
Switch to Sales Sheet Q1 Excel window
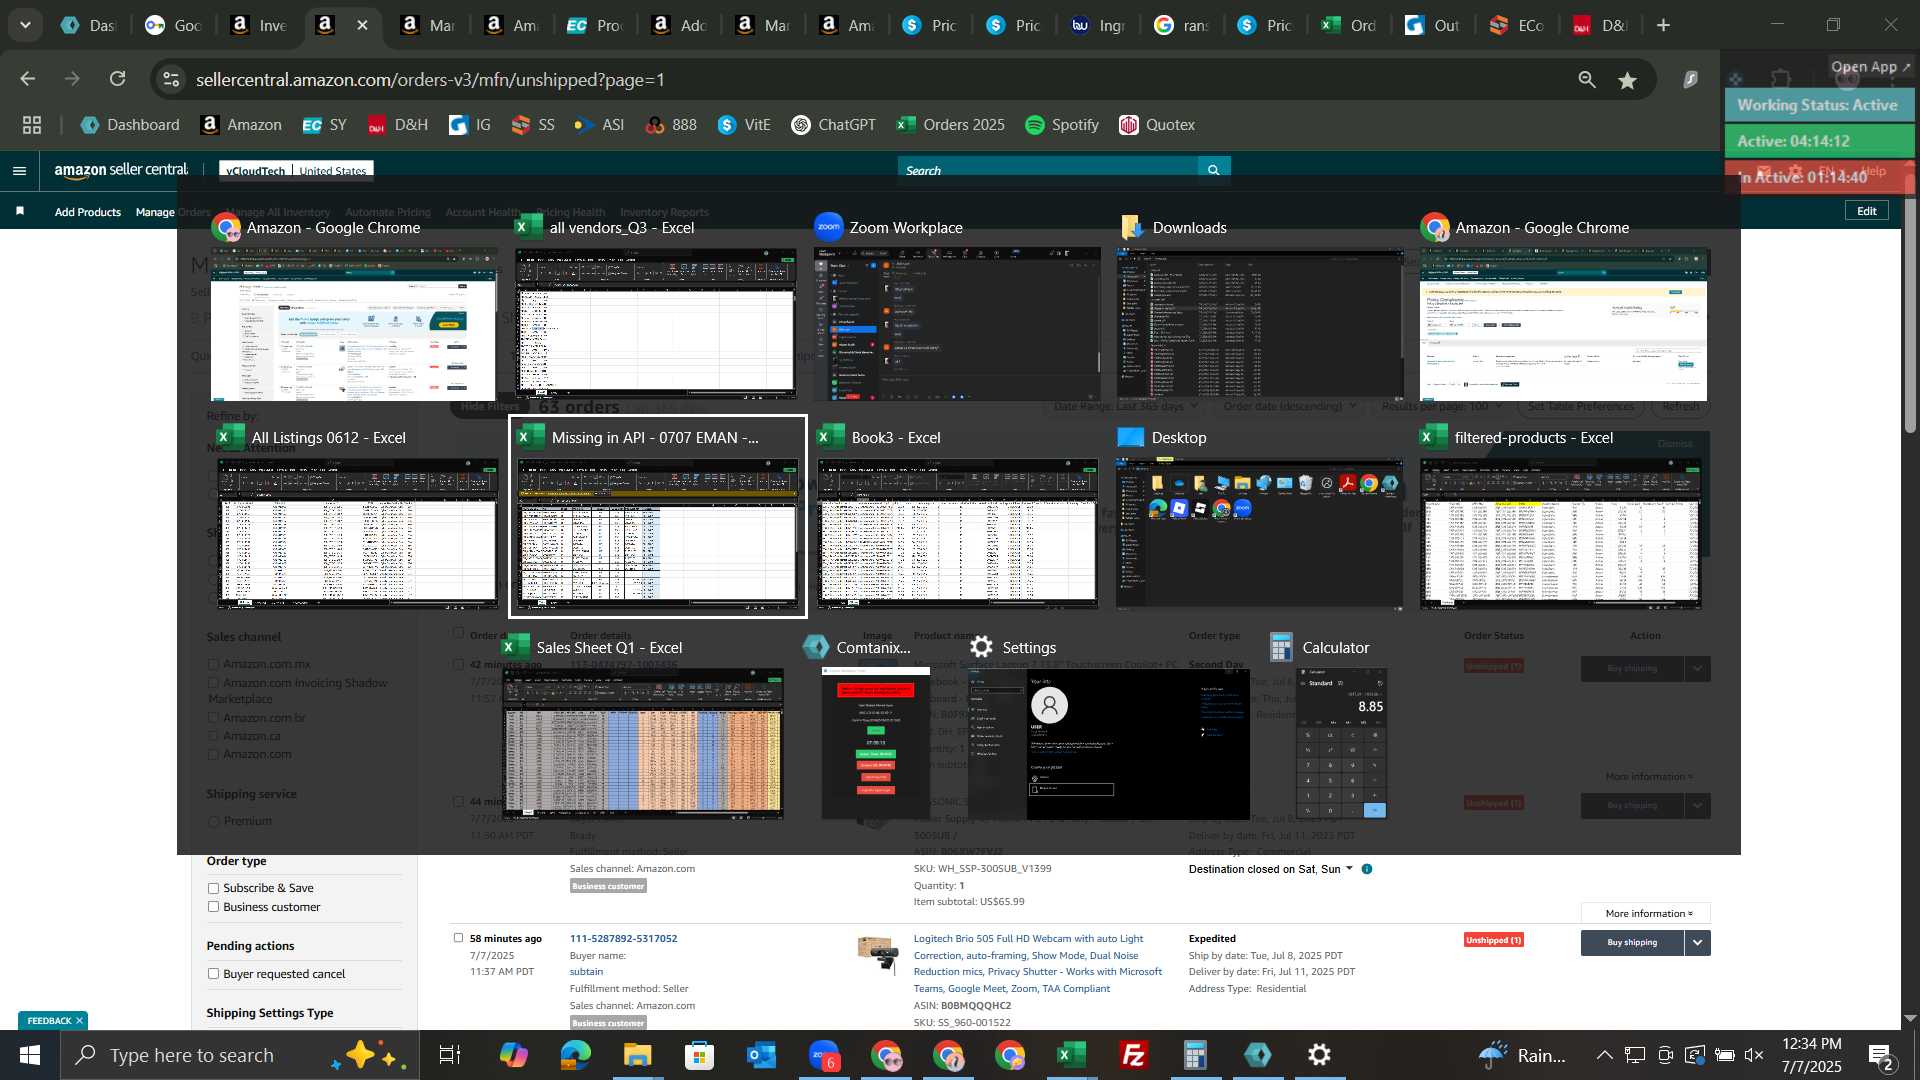coord(643,743)
